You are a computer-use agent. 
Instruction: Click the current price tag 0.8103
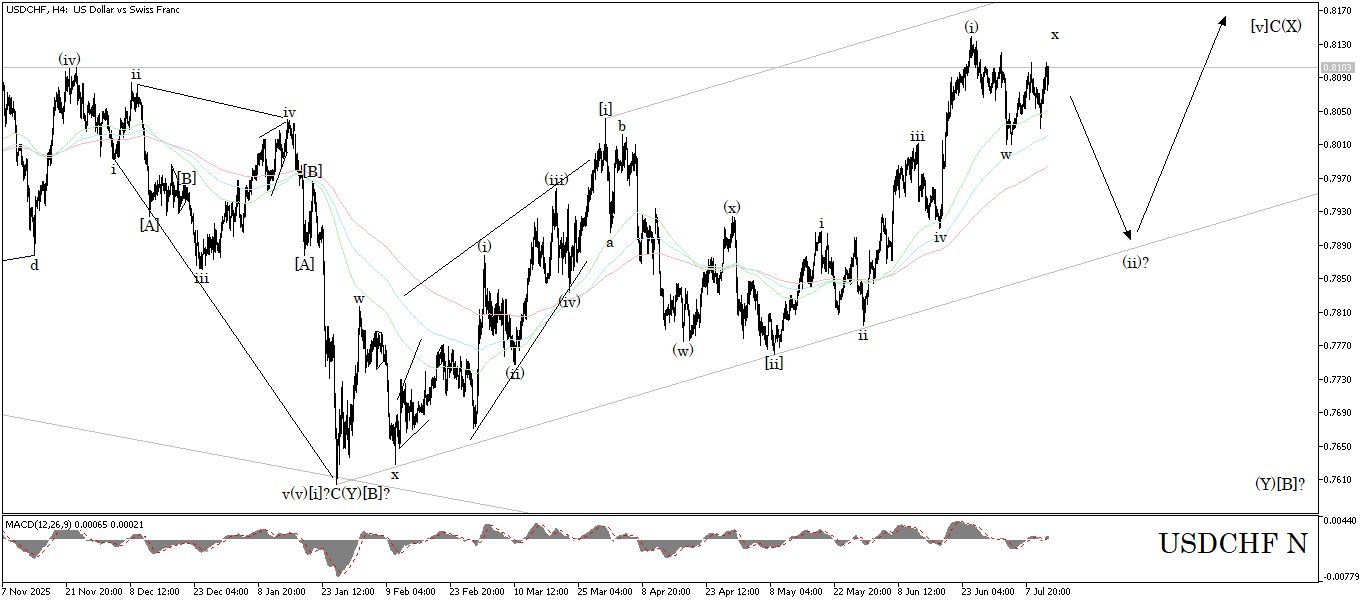(x=1338, y=68)
